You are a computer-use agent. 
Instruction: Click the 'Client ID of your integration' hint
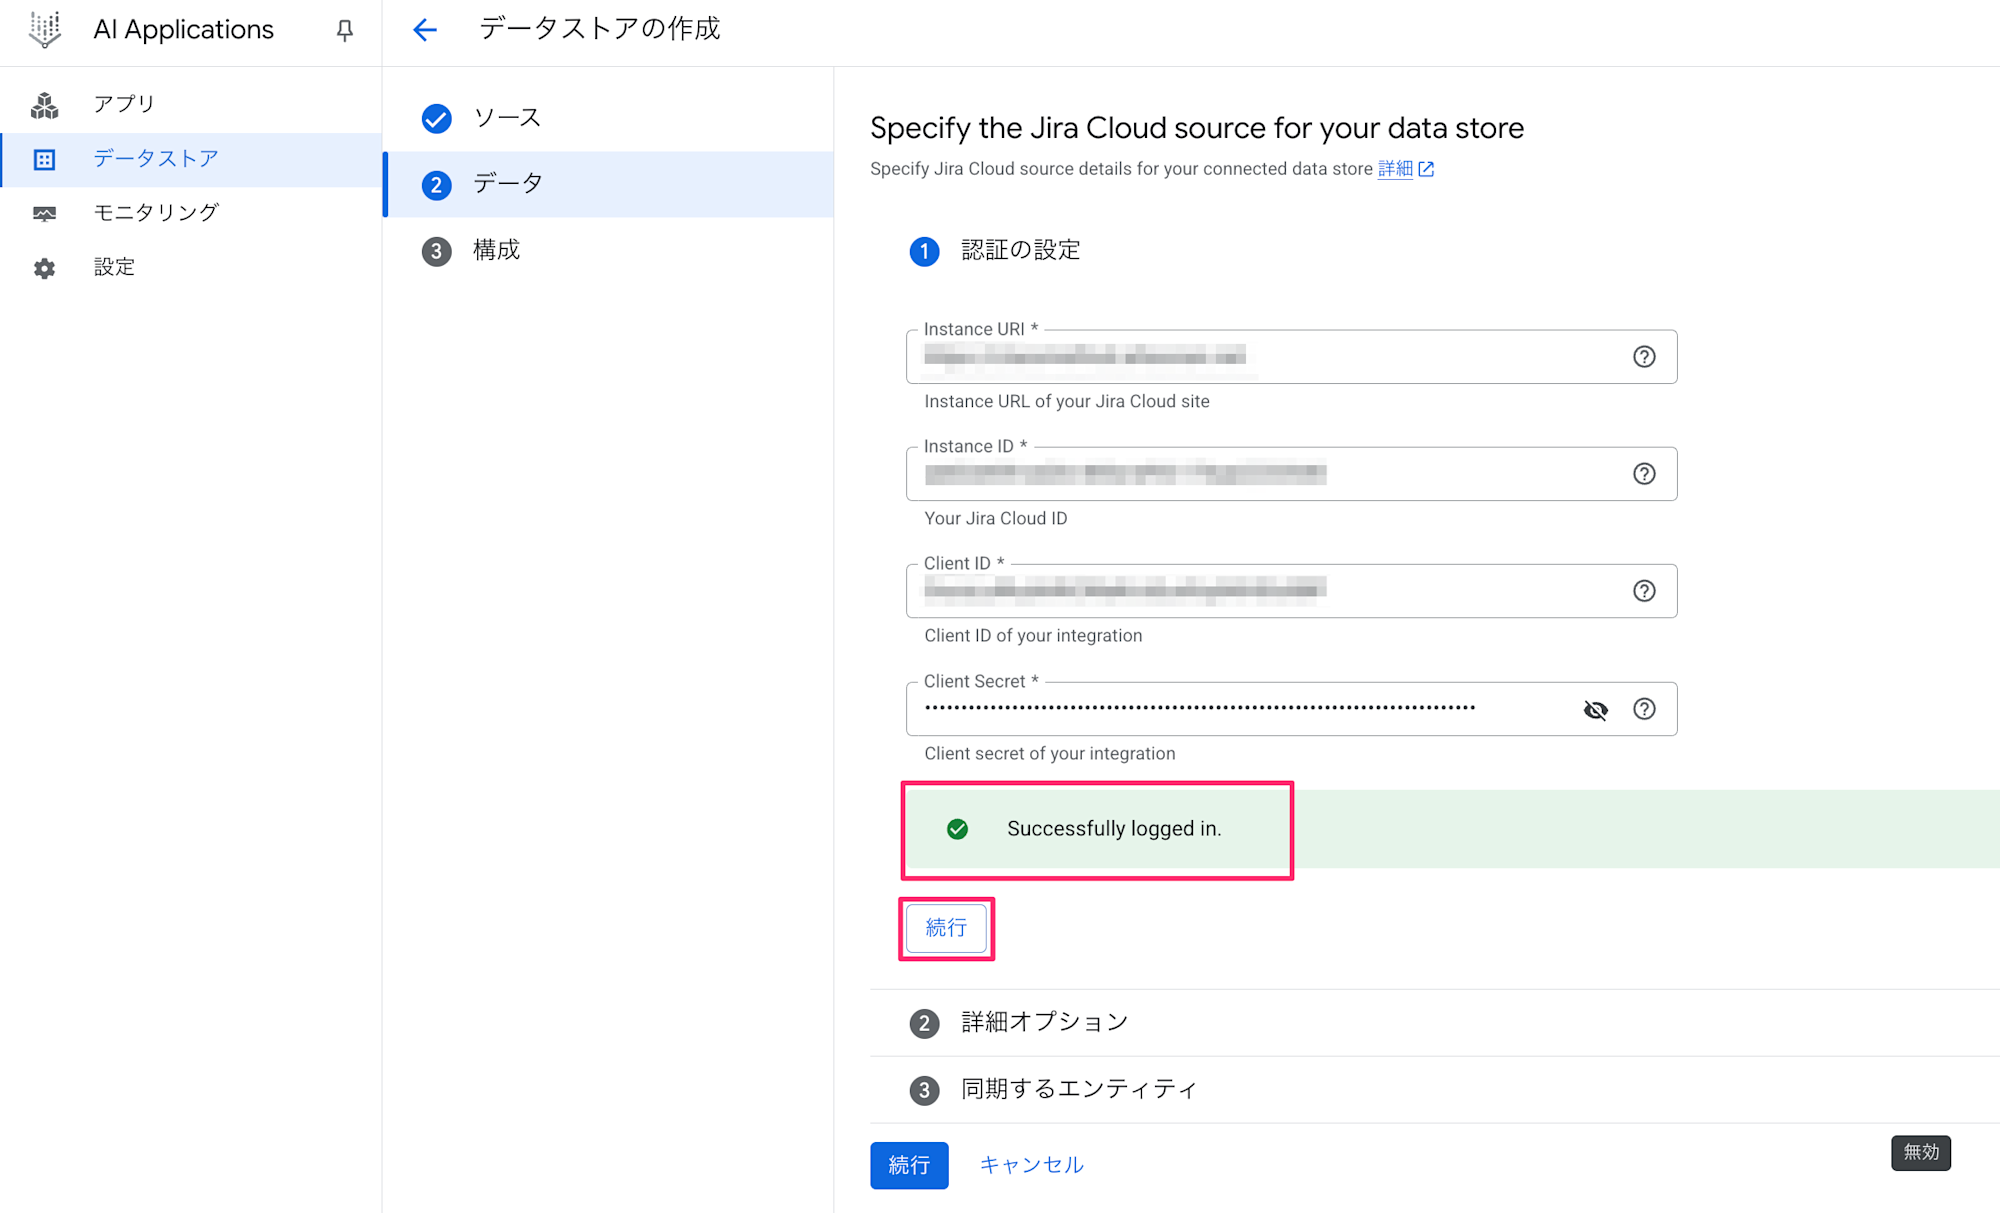tap(1033, 635)
